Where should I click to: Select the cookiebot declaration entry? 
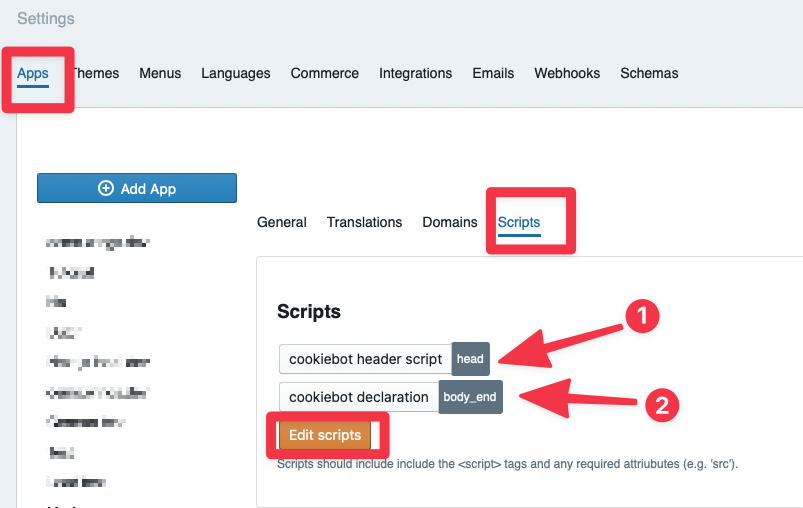pos(358,397)
